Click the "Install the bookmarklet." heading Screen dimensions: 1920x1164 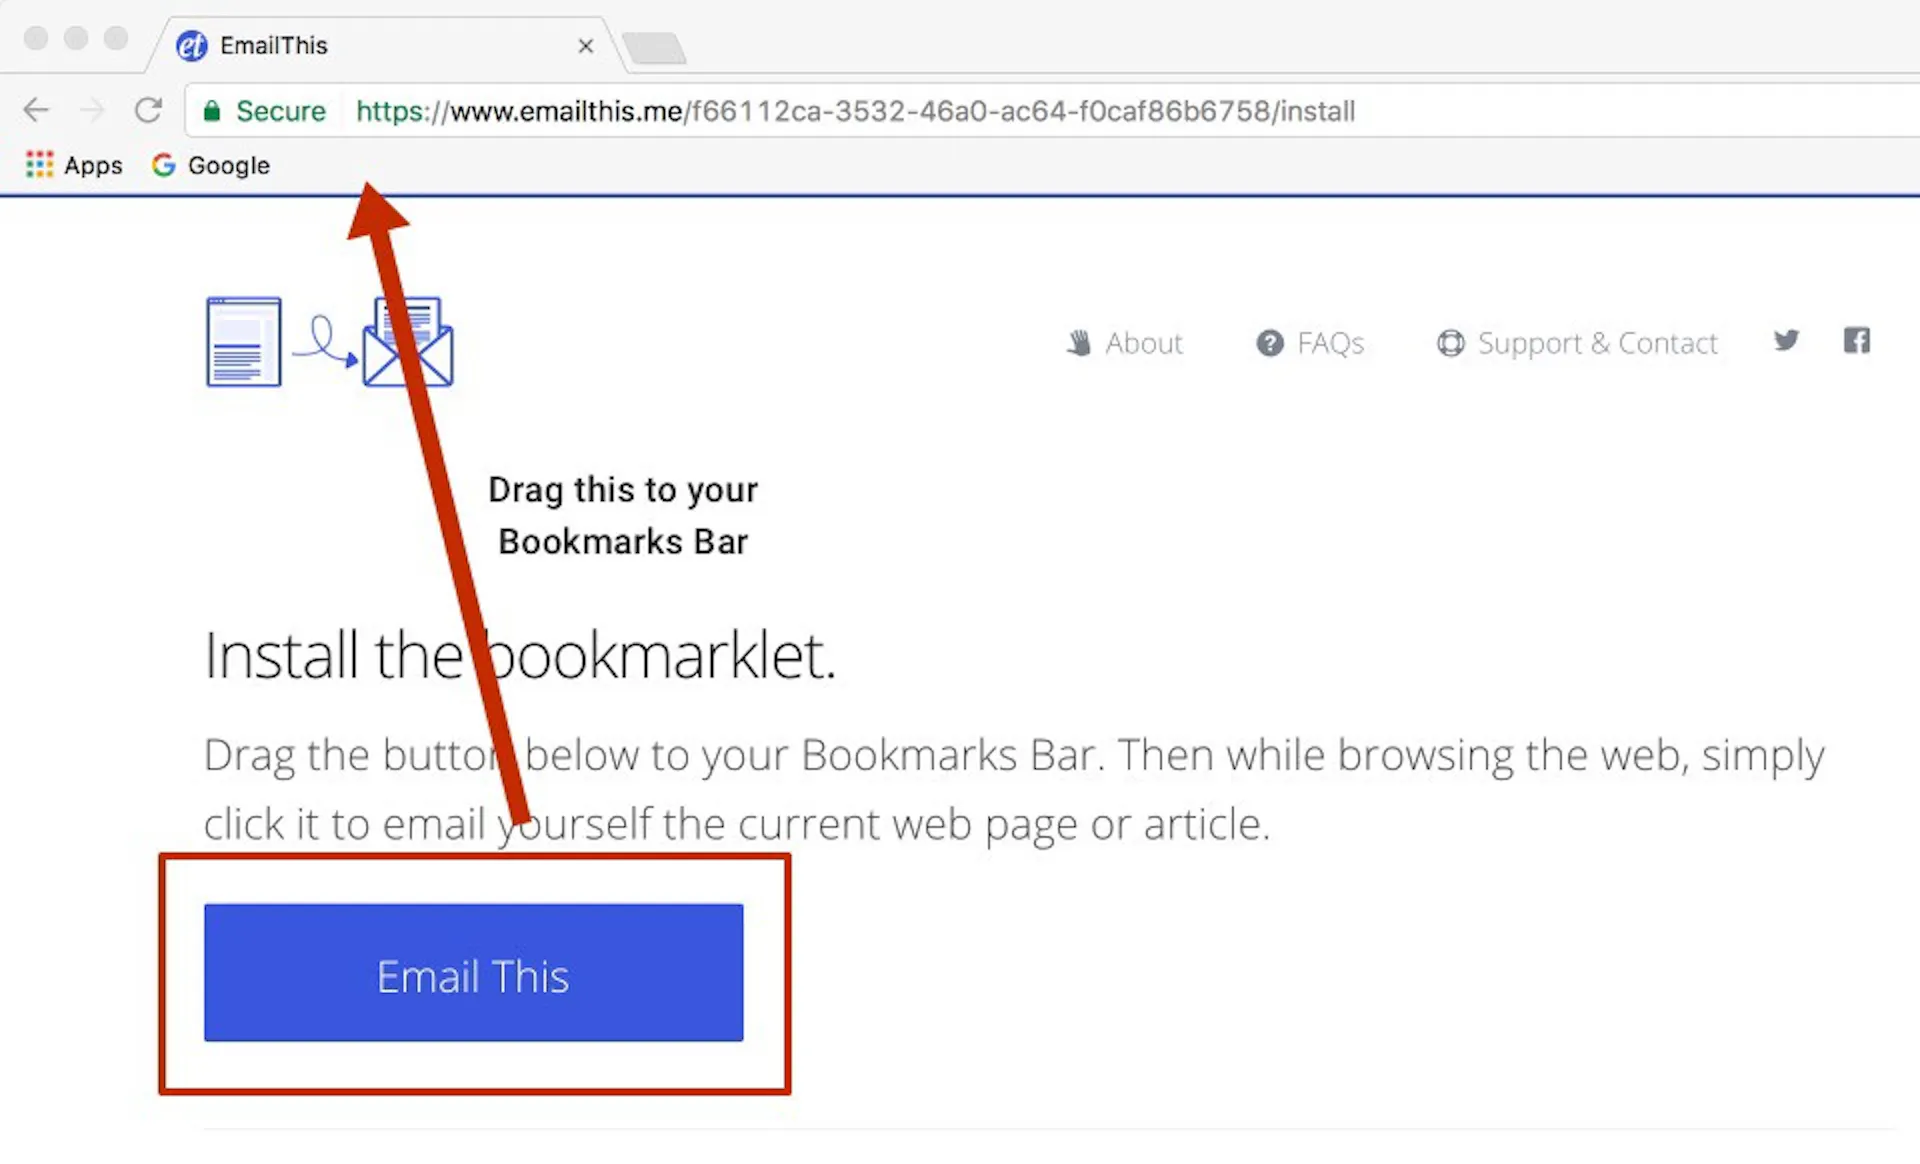pos(520,656)
